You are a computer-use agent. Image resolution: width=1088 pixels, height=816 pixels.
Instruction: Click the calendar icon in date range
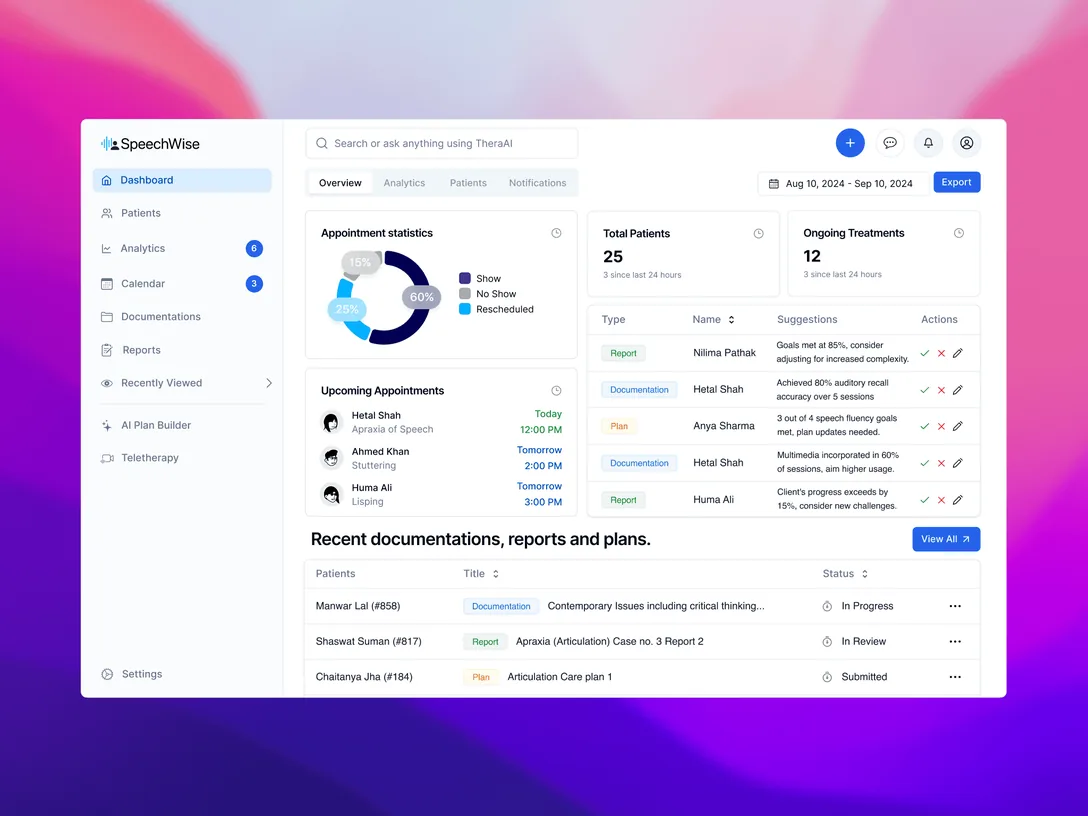[x=774, y=183]
